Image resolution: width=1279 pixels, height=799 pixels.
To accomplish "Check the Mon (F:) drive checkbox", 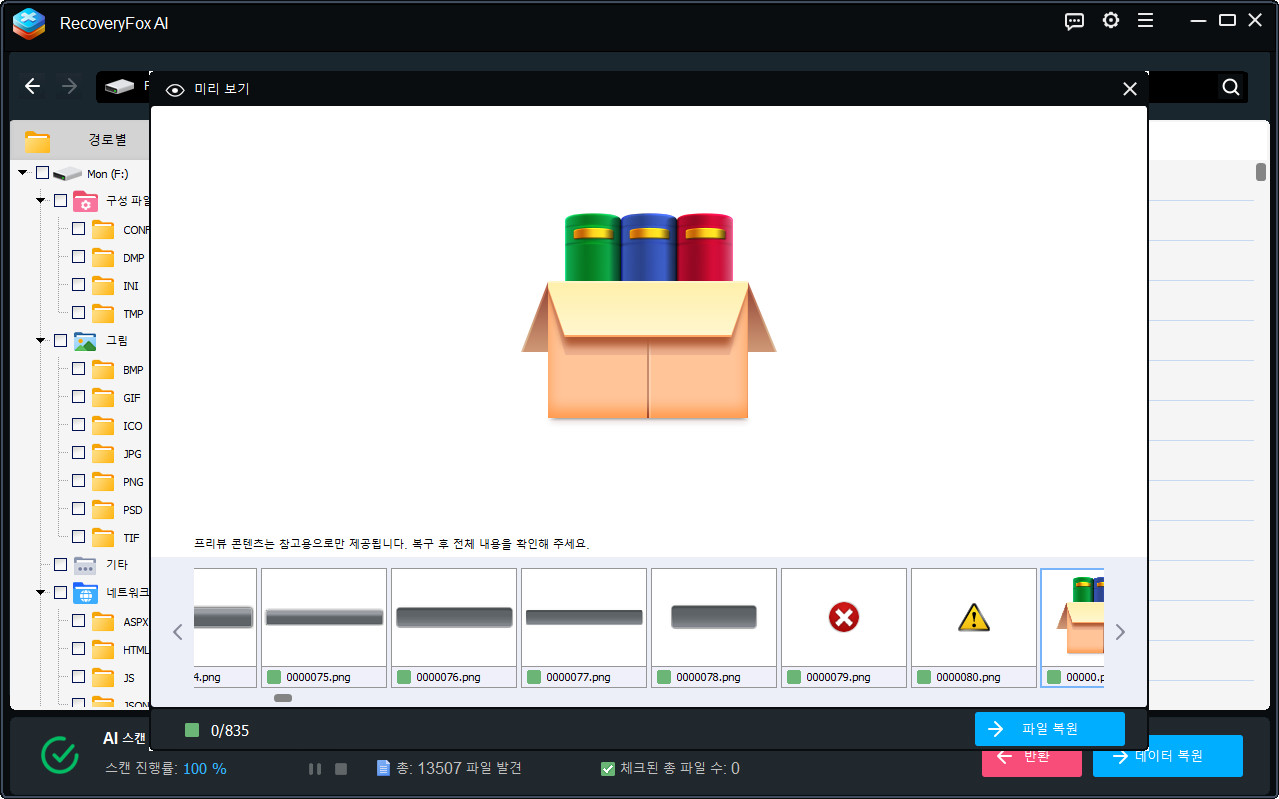I will point(42,173).
